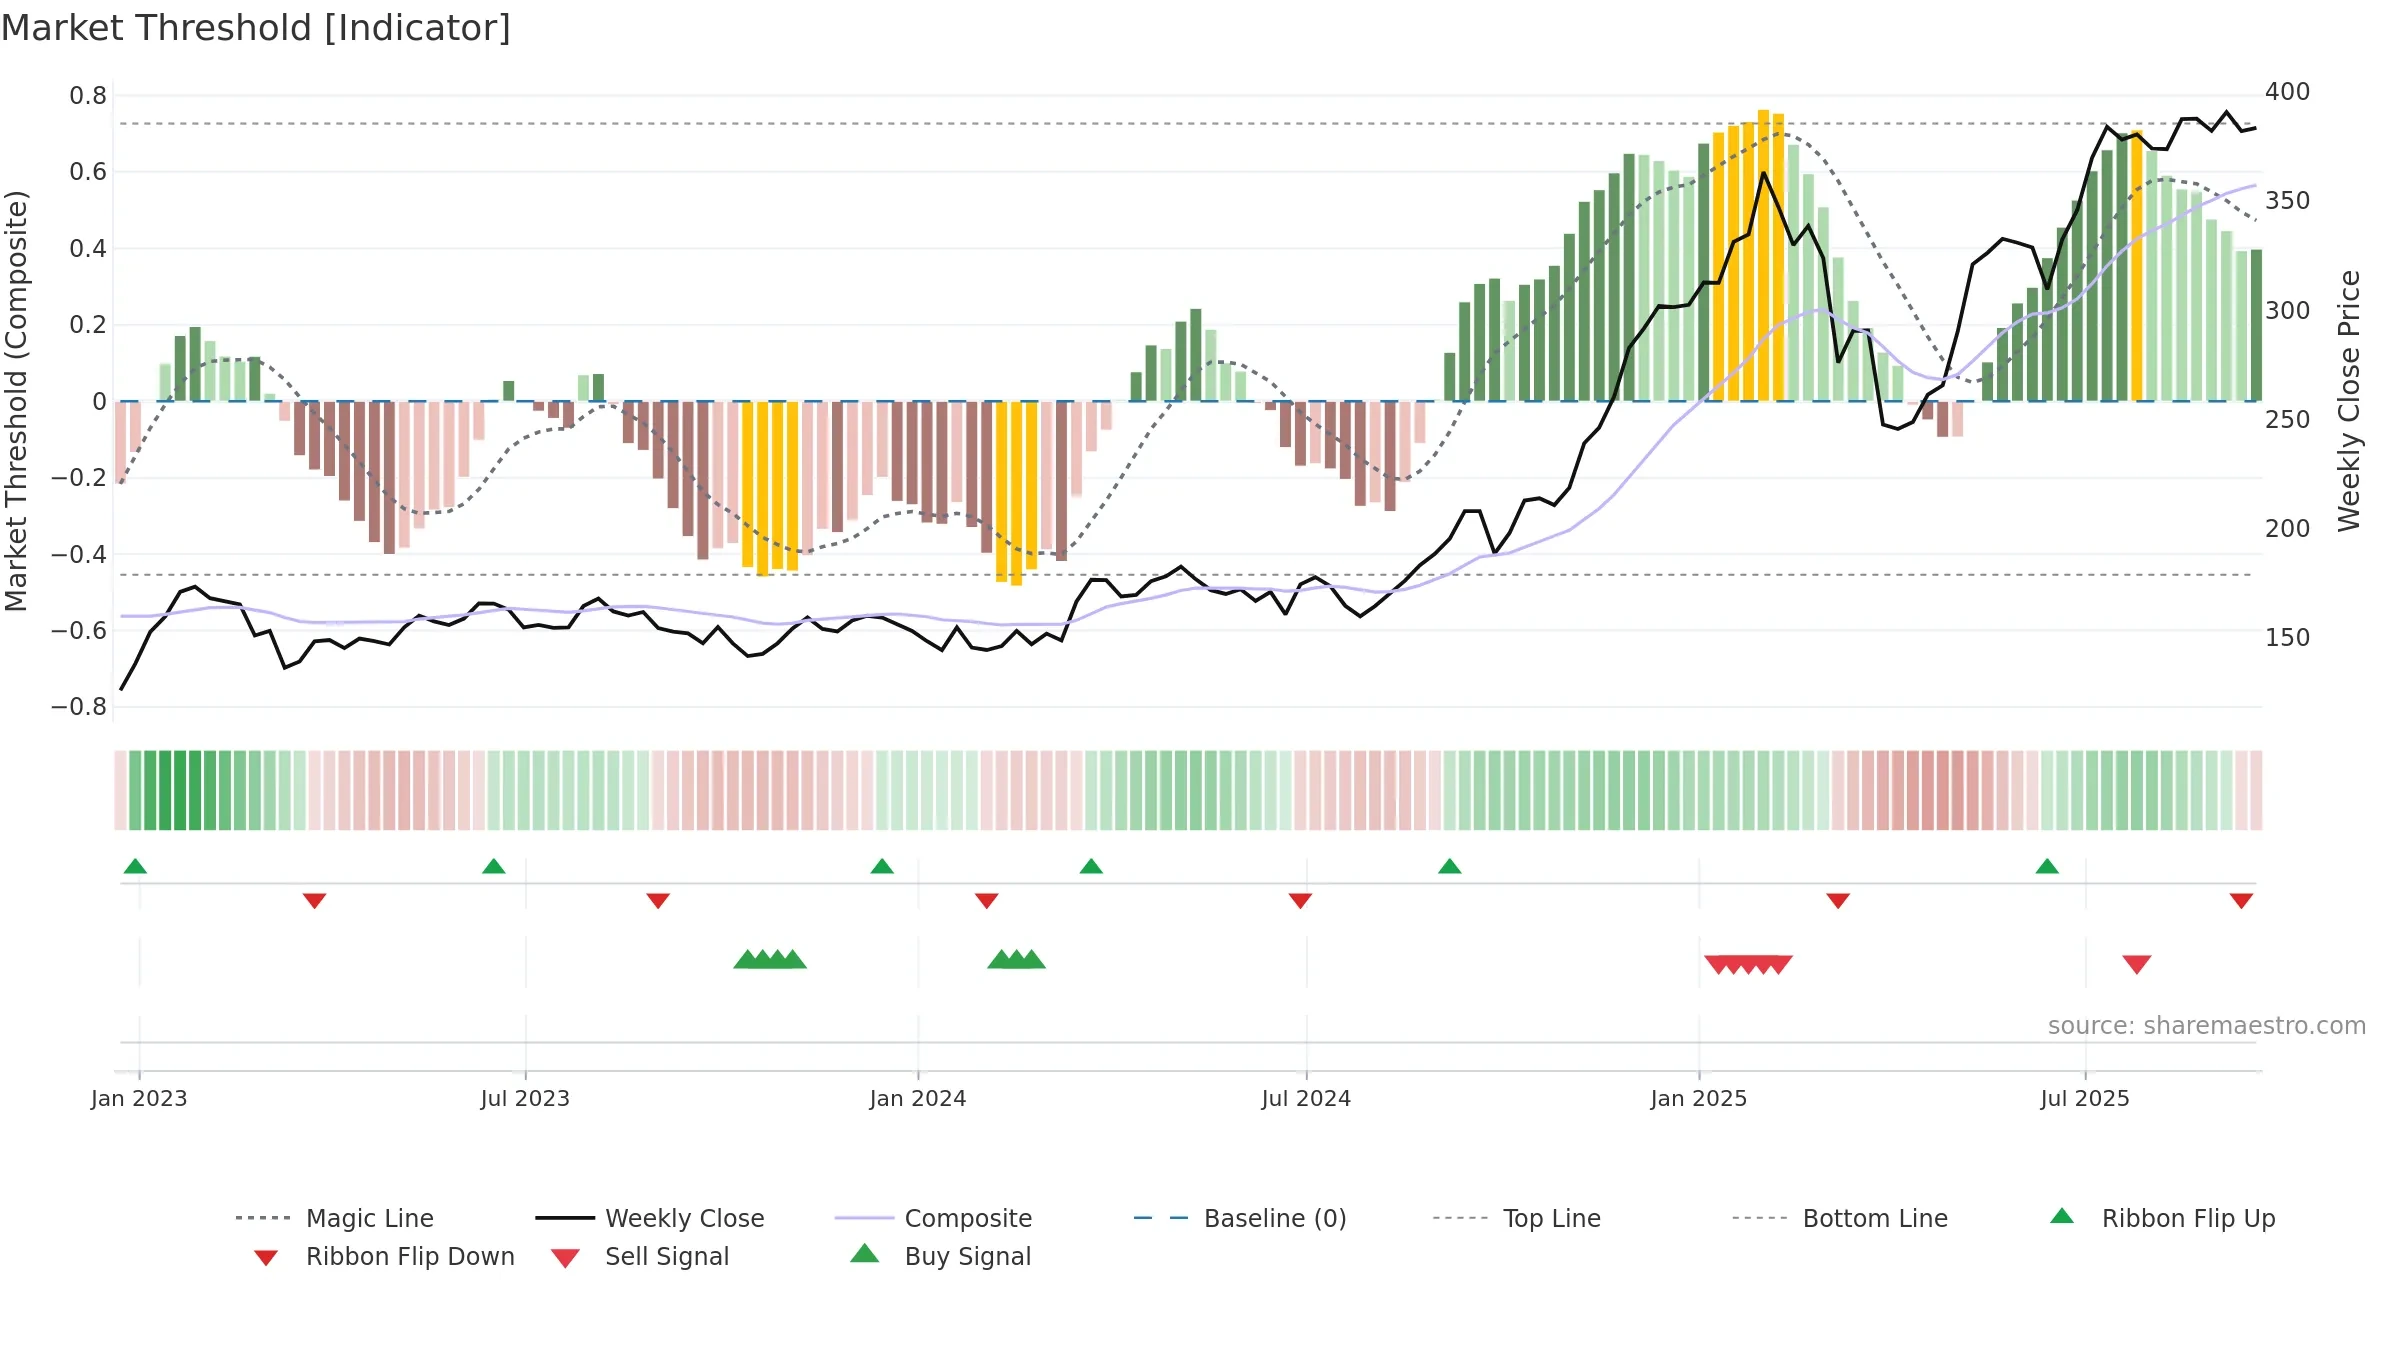2400x1350 pixels.
Task: Click the Jul 2025 x-axis label
Action: (2085, 1098)
